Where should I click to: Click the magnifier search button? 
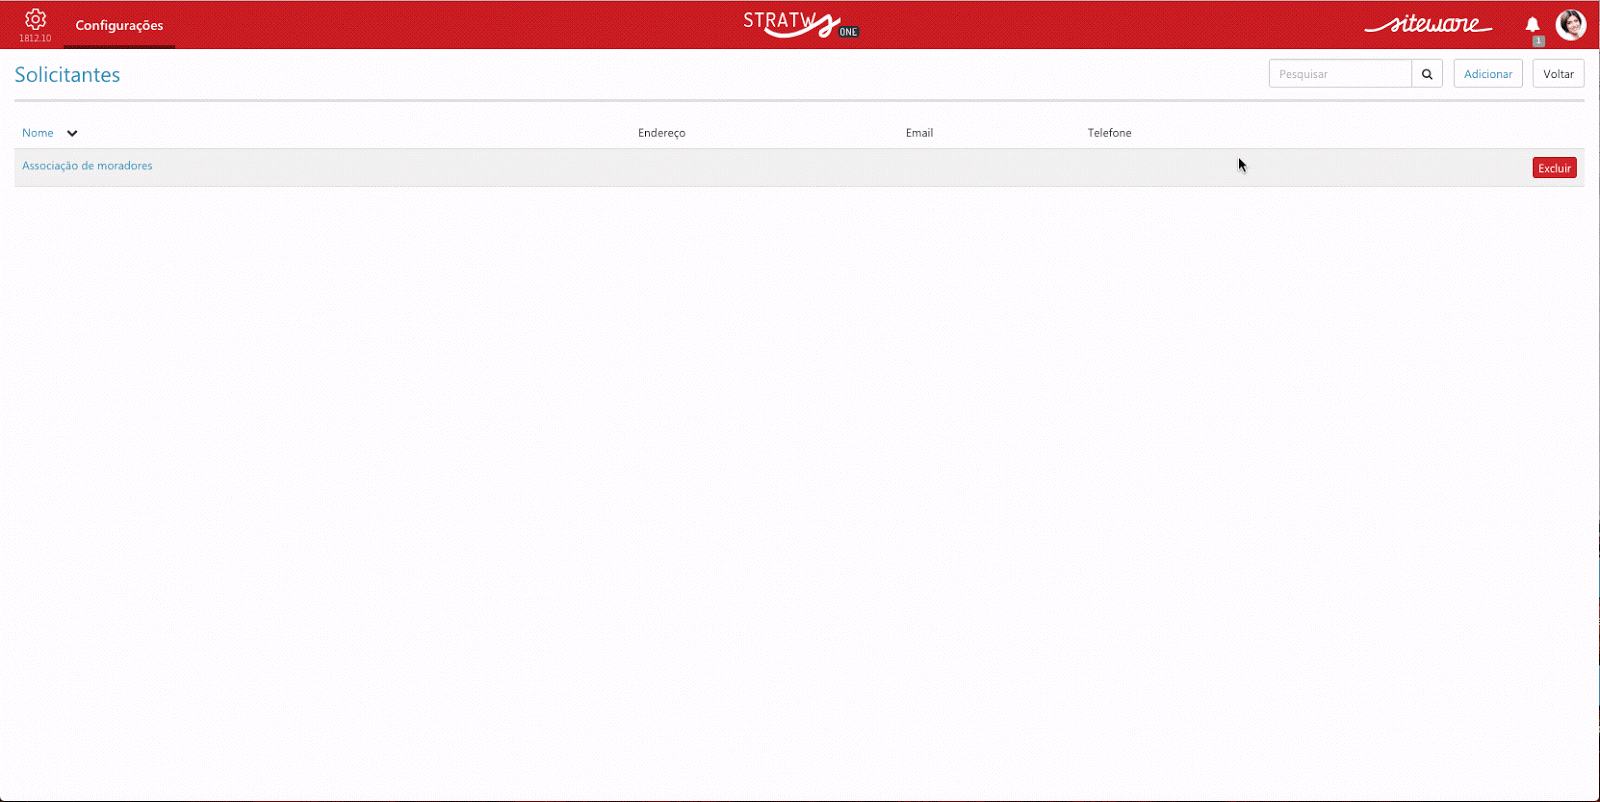(x=1427, y=74)
